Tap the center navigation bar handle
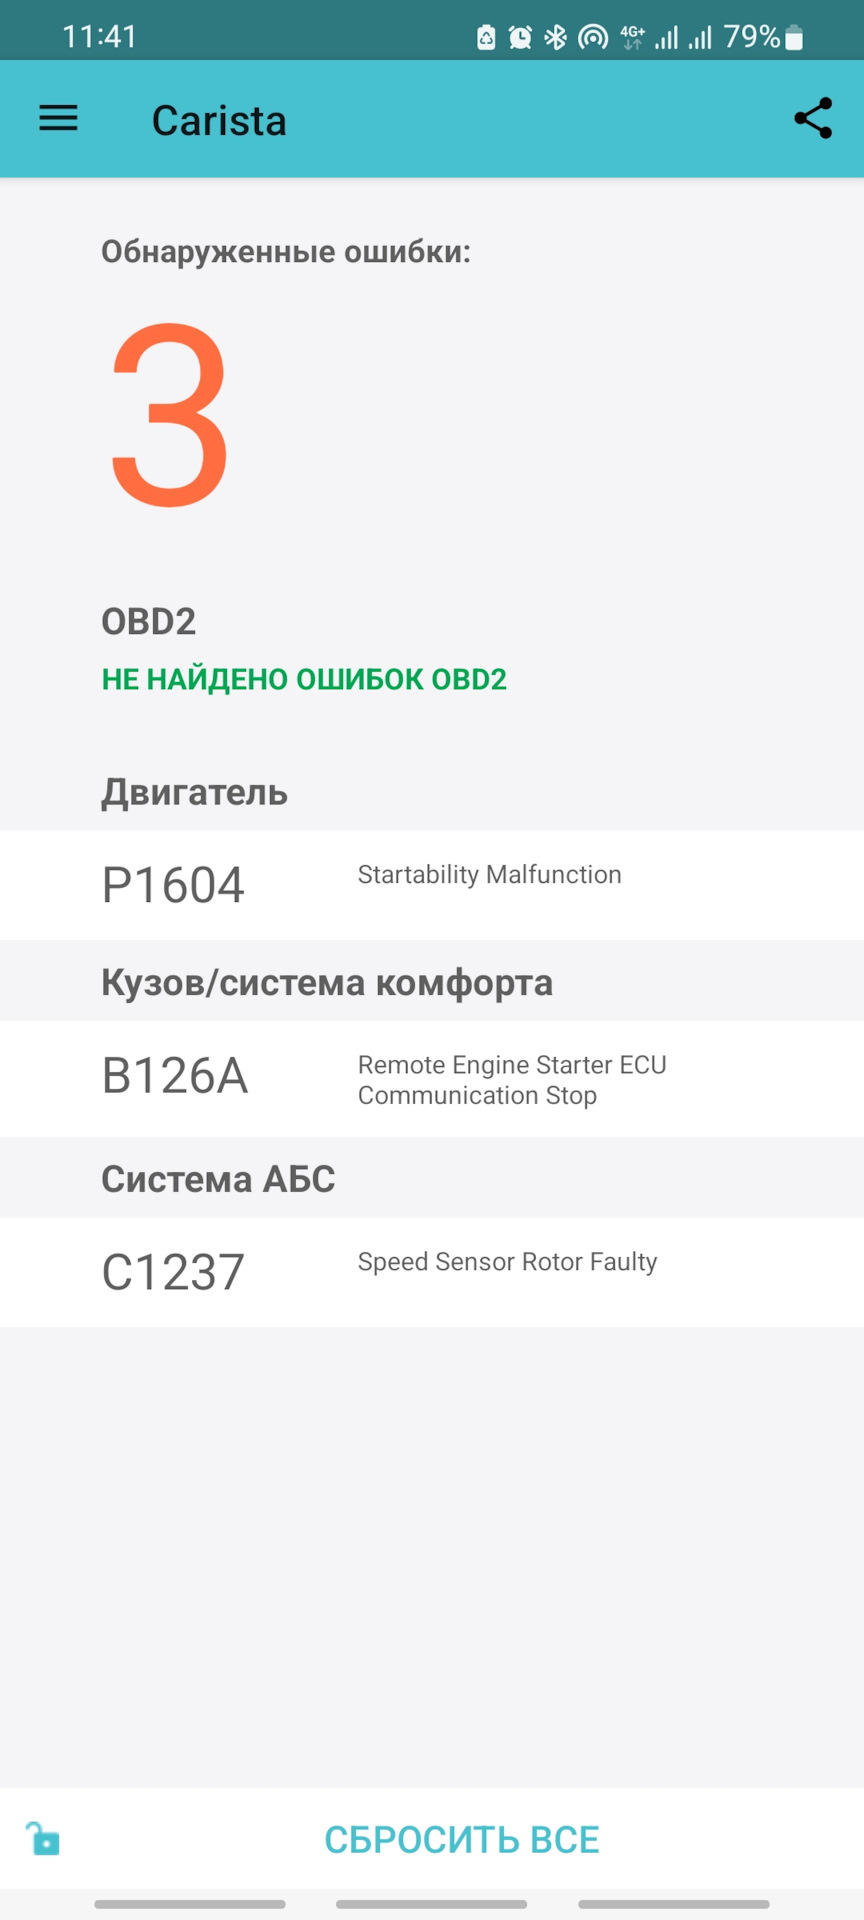The width and height of the screenshot is (864, 1920). click(x=431, y=1904)
